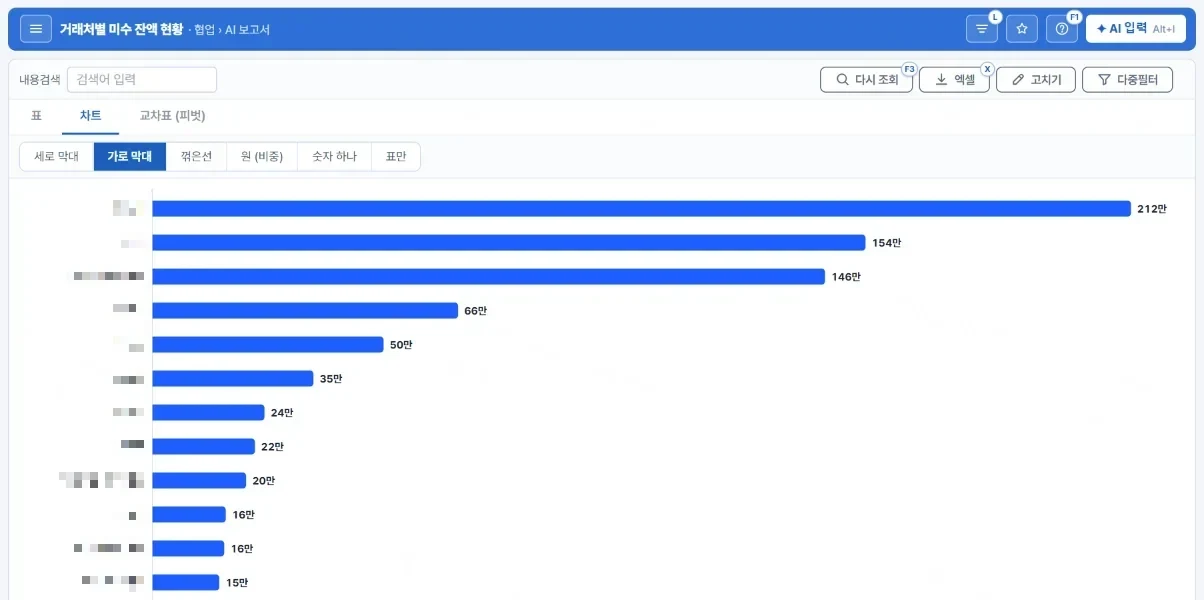Click the bar labeled 15만

tap(185, 583)
